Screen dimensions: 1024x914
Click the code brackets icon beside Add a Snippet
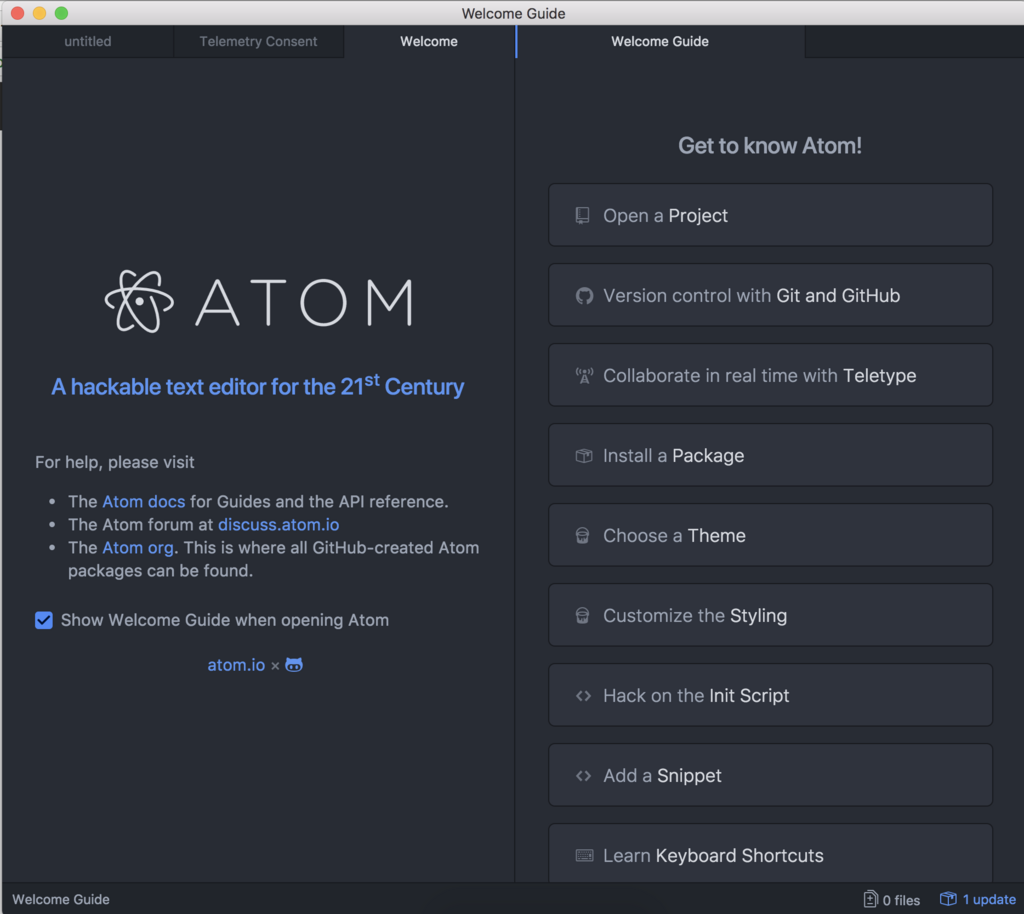[583, 776]
